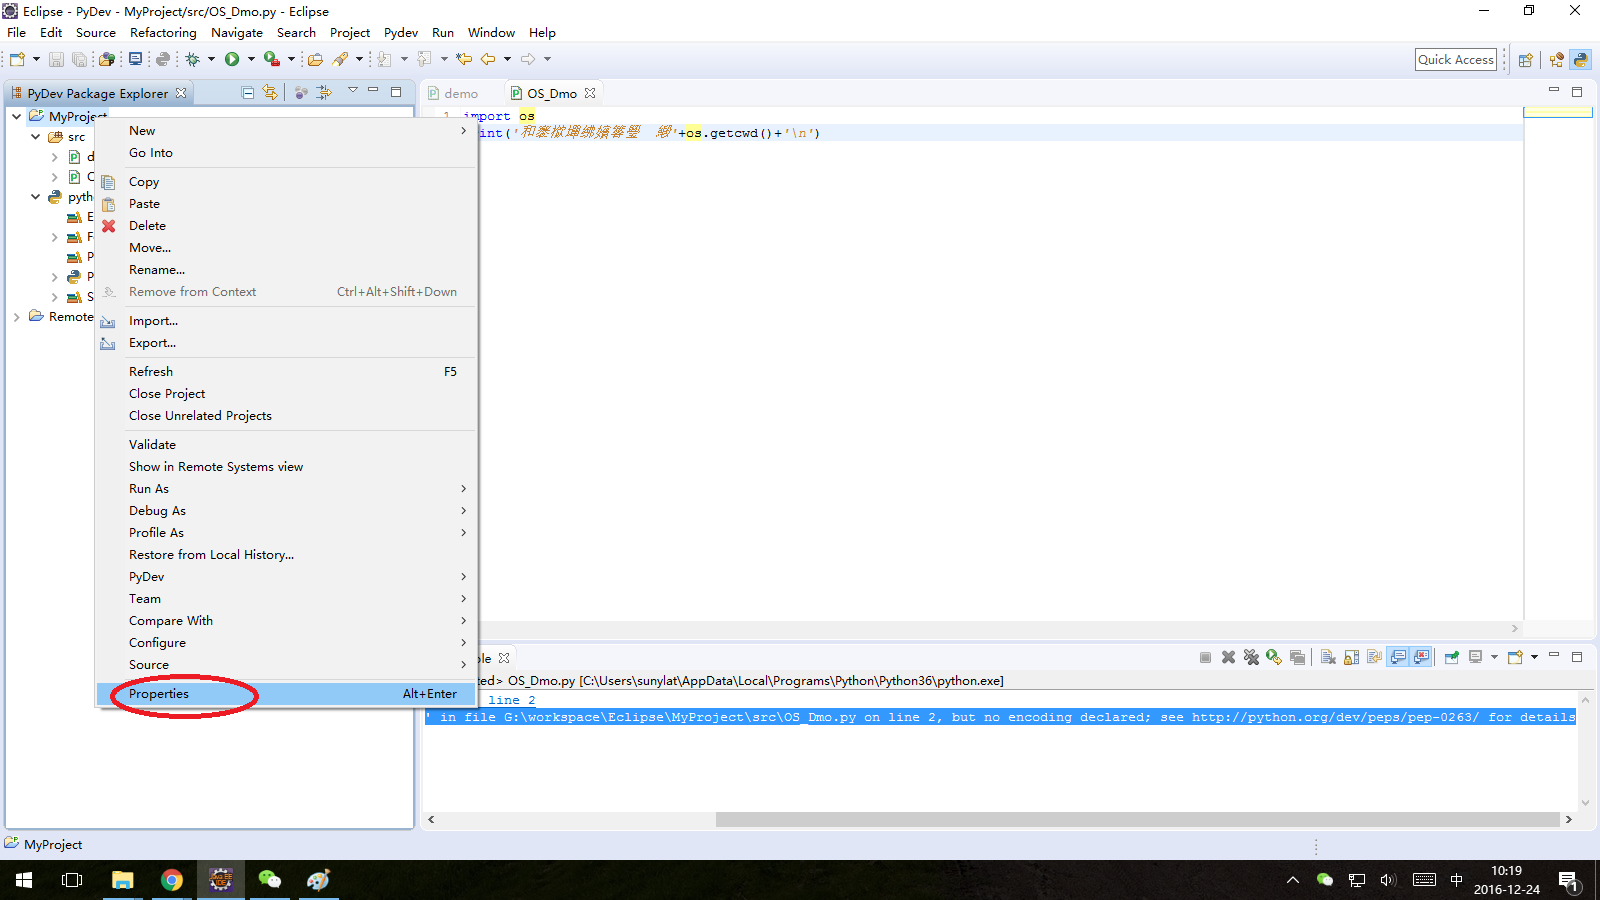Click the line 2 link in the console
Screen dimensions: 1600x900
[x=512, y=700]
